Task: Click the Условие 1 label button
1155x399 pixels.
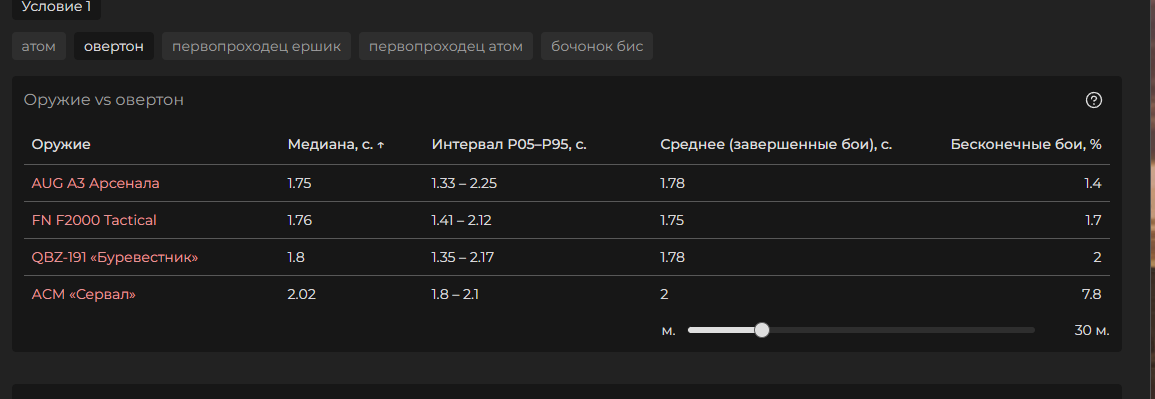Action: (56, 8)
